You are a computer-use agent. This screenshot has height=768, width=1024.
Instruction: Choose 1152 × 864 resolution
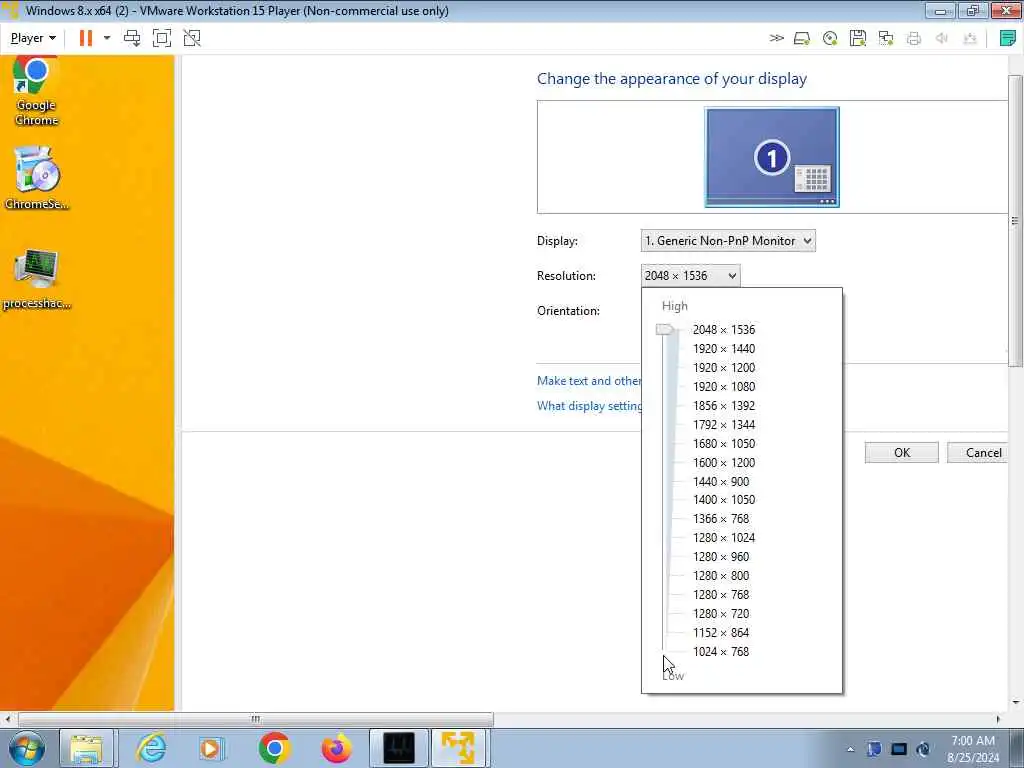point(721,632)
